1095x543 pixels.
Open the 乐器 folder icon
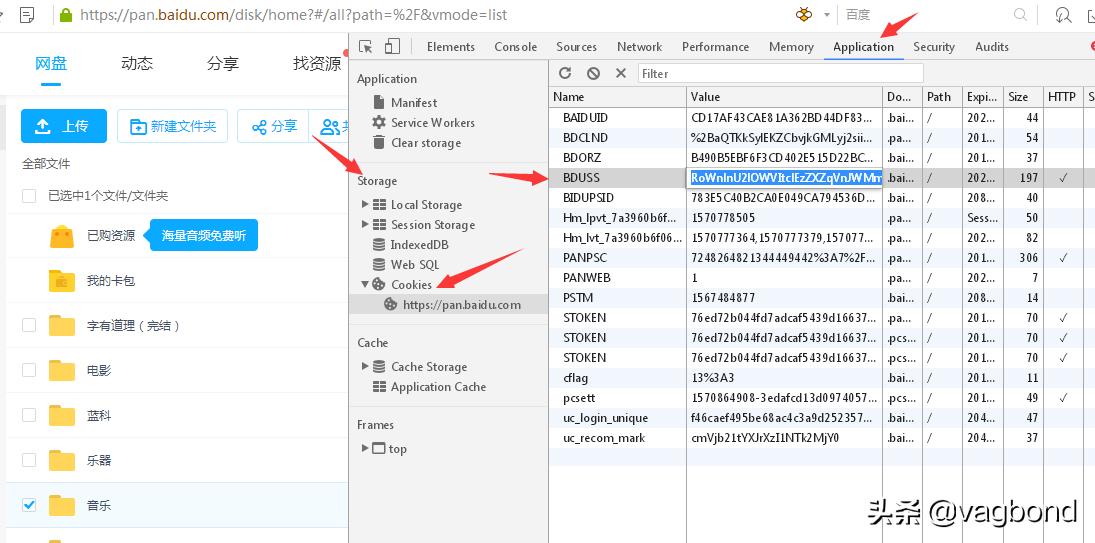(x=61, y=460)
